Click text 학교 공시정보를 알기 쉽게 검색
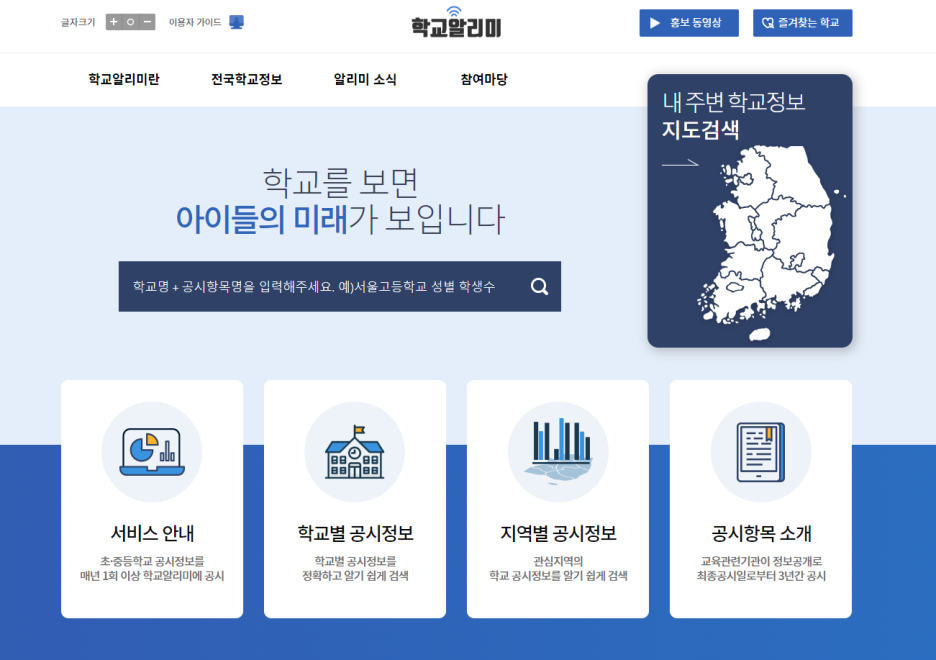 pos(558,576)
